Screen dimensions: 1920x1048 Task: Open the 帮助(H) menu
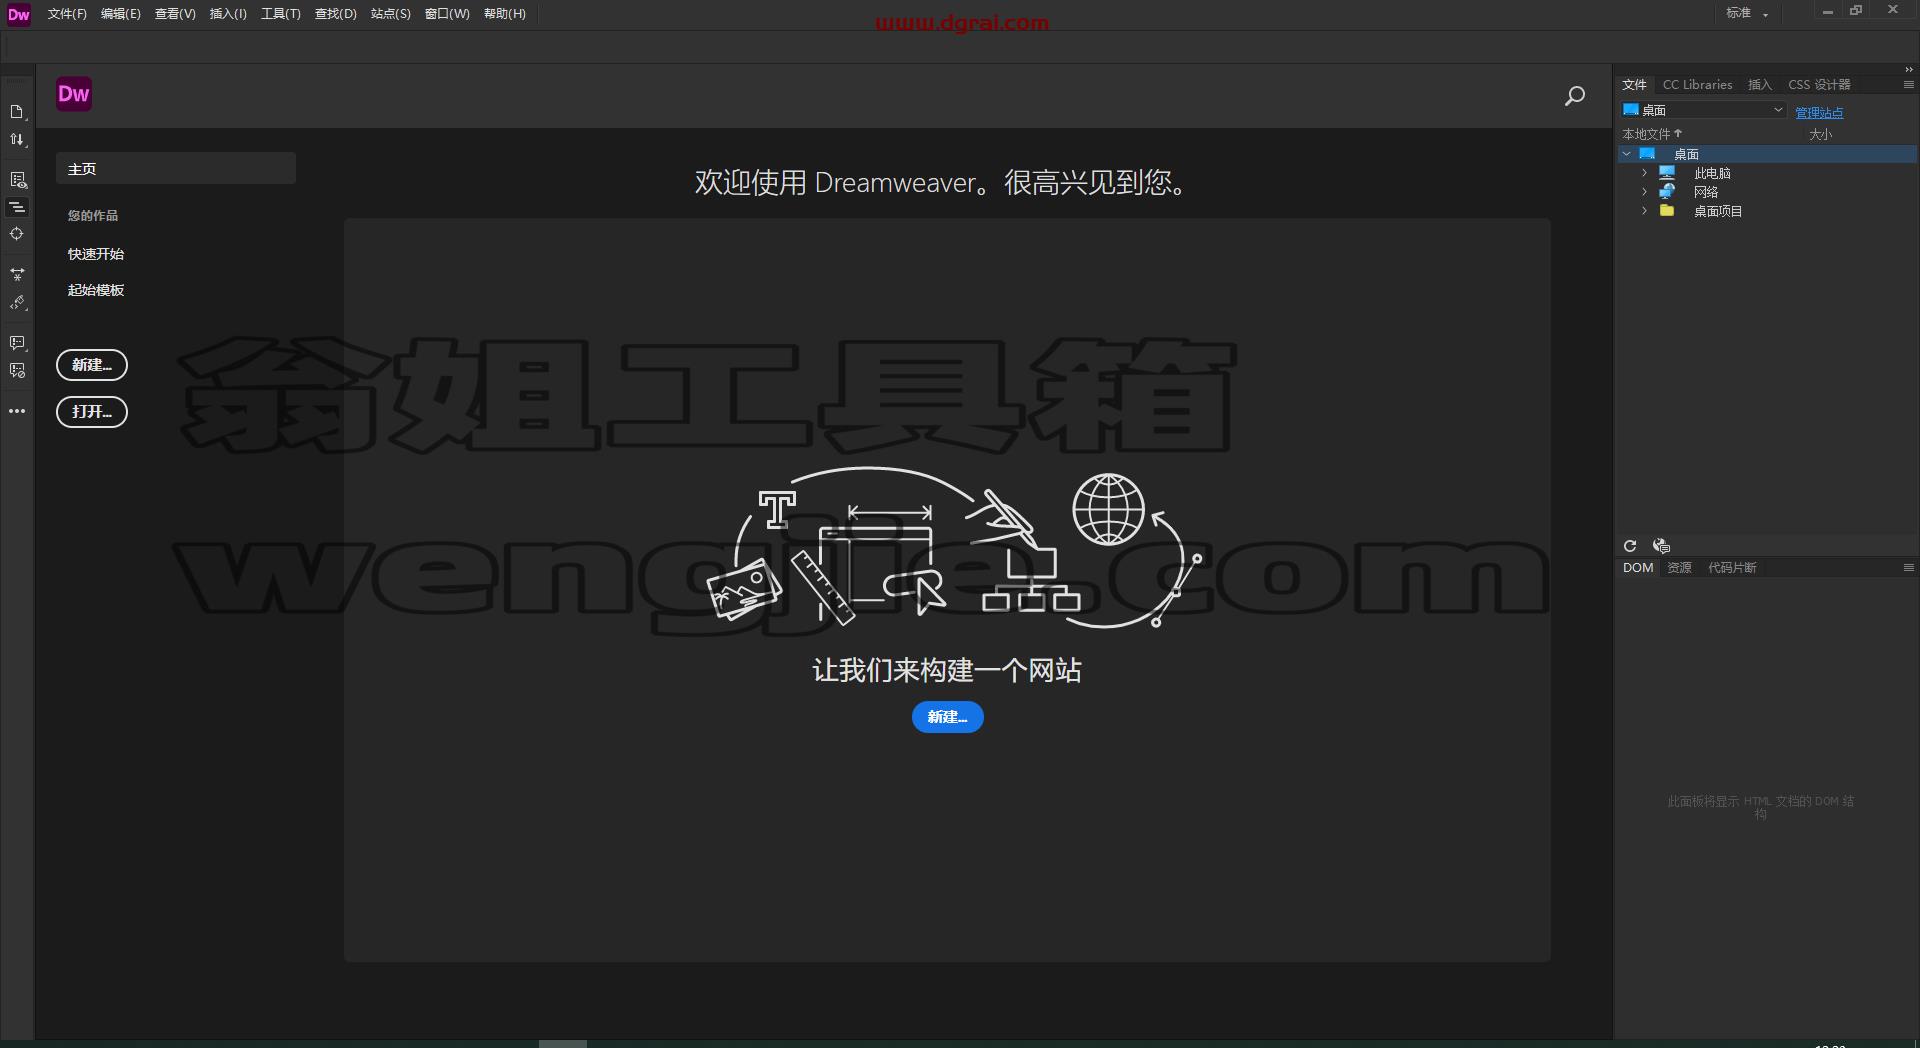pyautogui.click(x=505, y=14)
